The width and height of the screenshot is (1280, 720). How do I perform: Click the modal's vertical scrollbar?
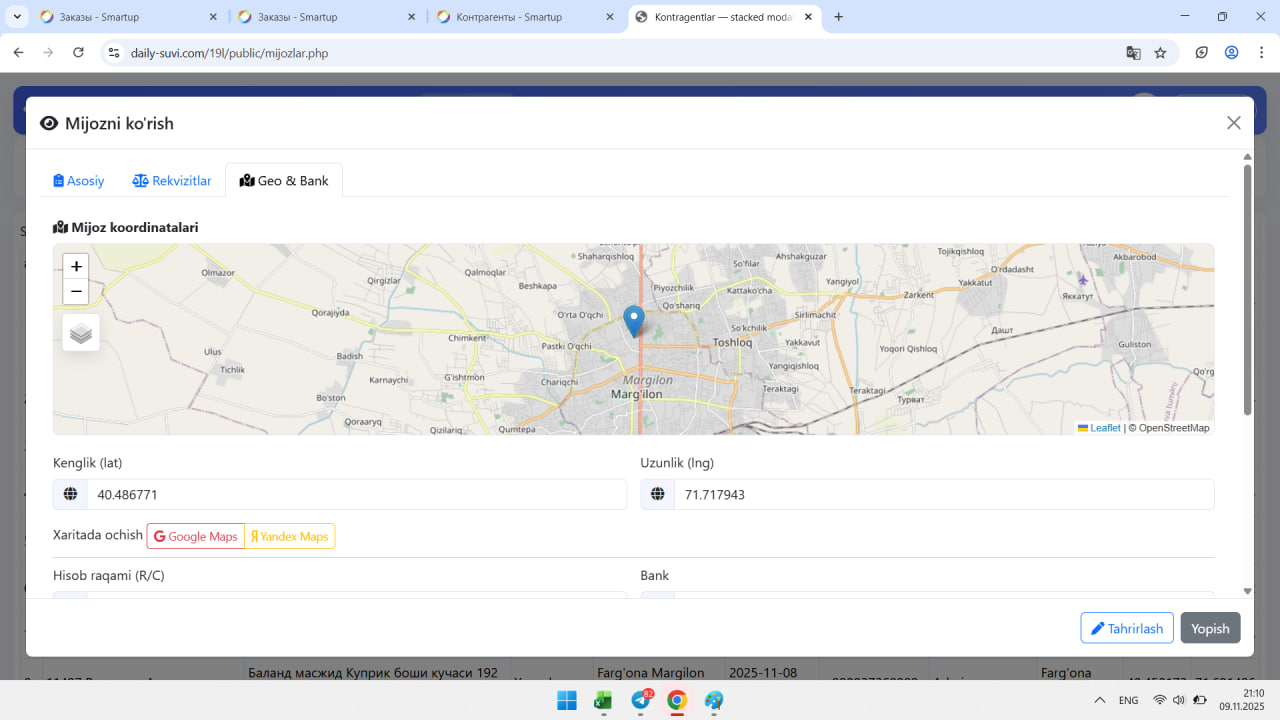click(1247, 290)
